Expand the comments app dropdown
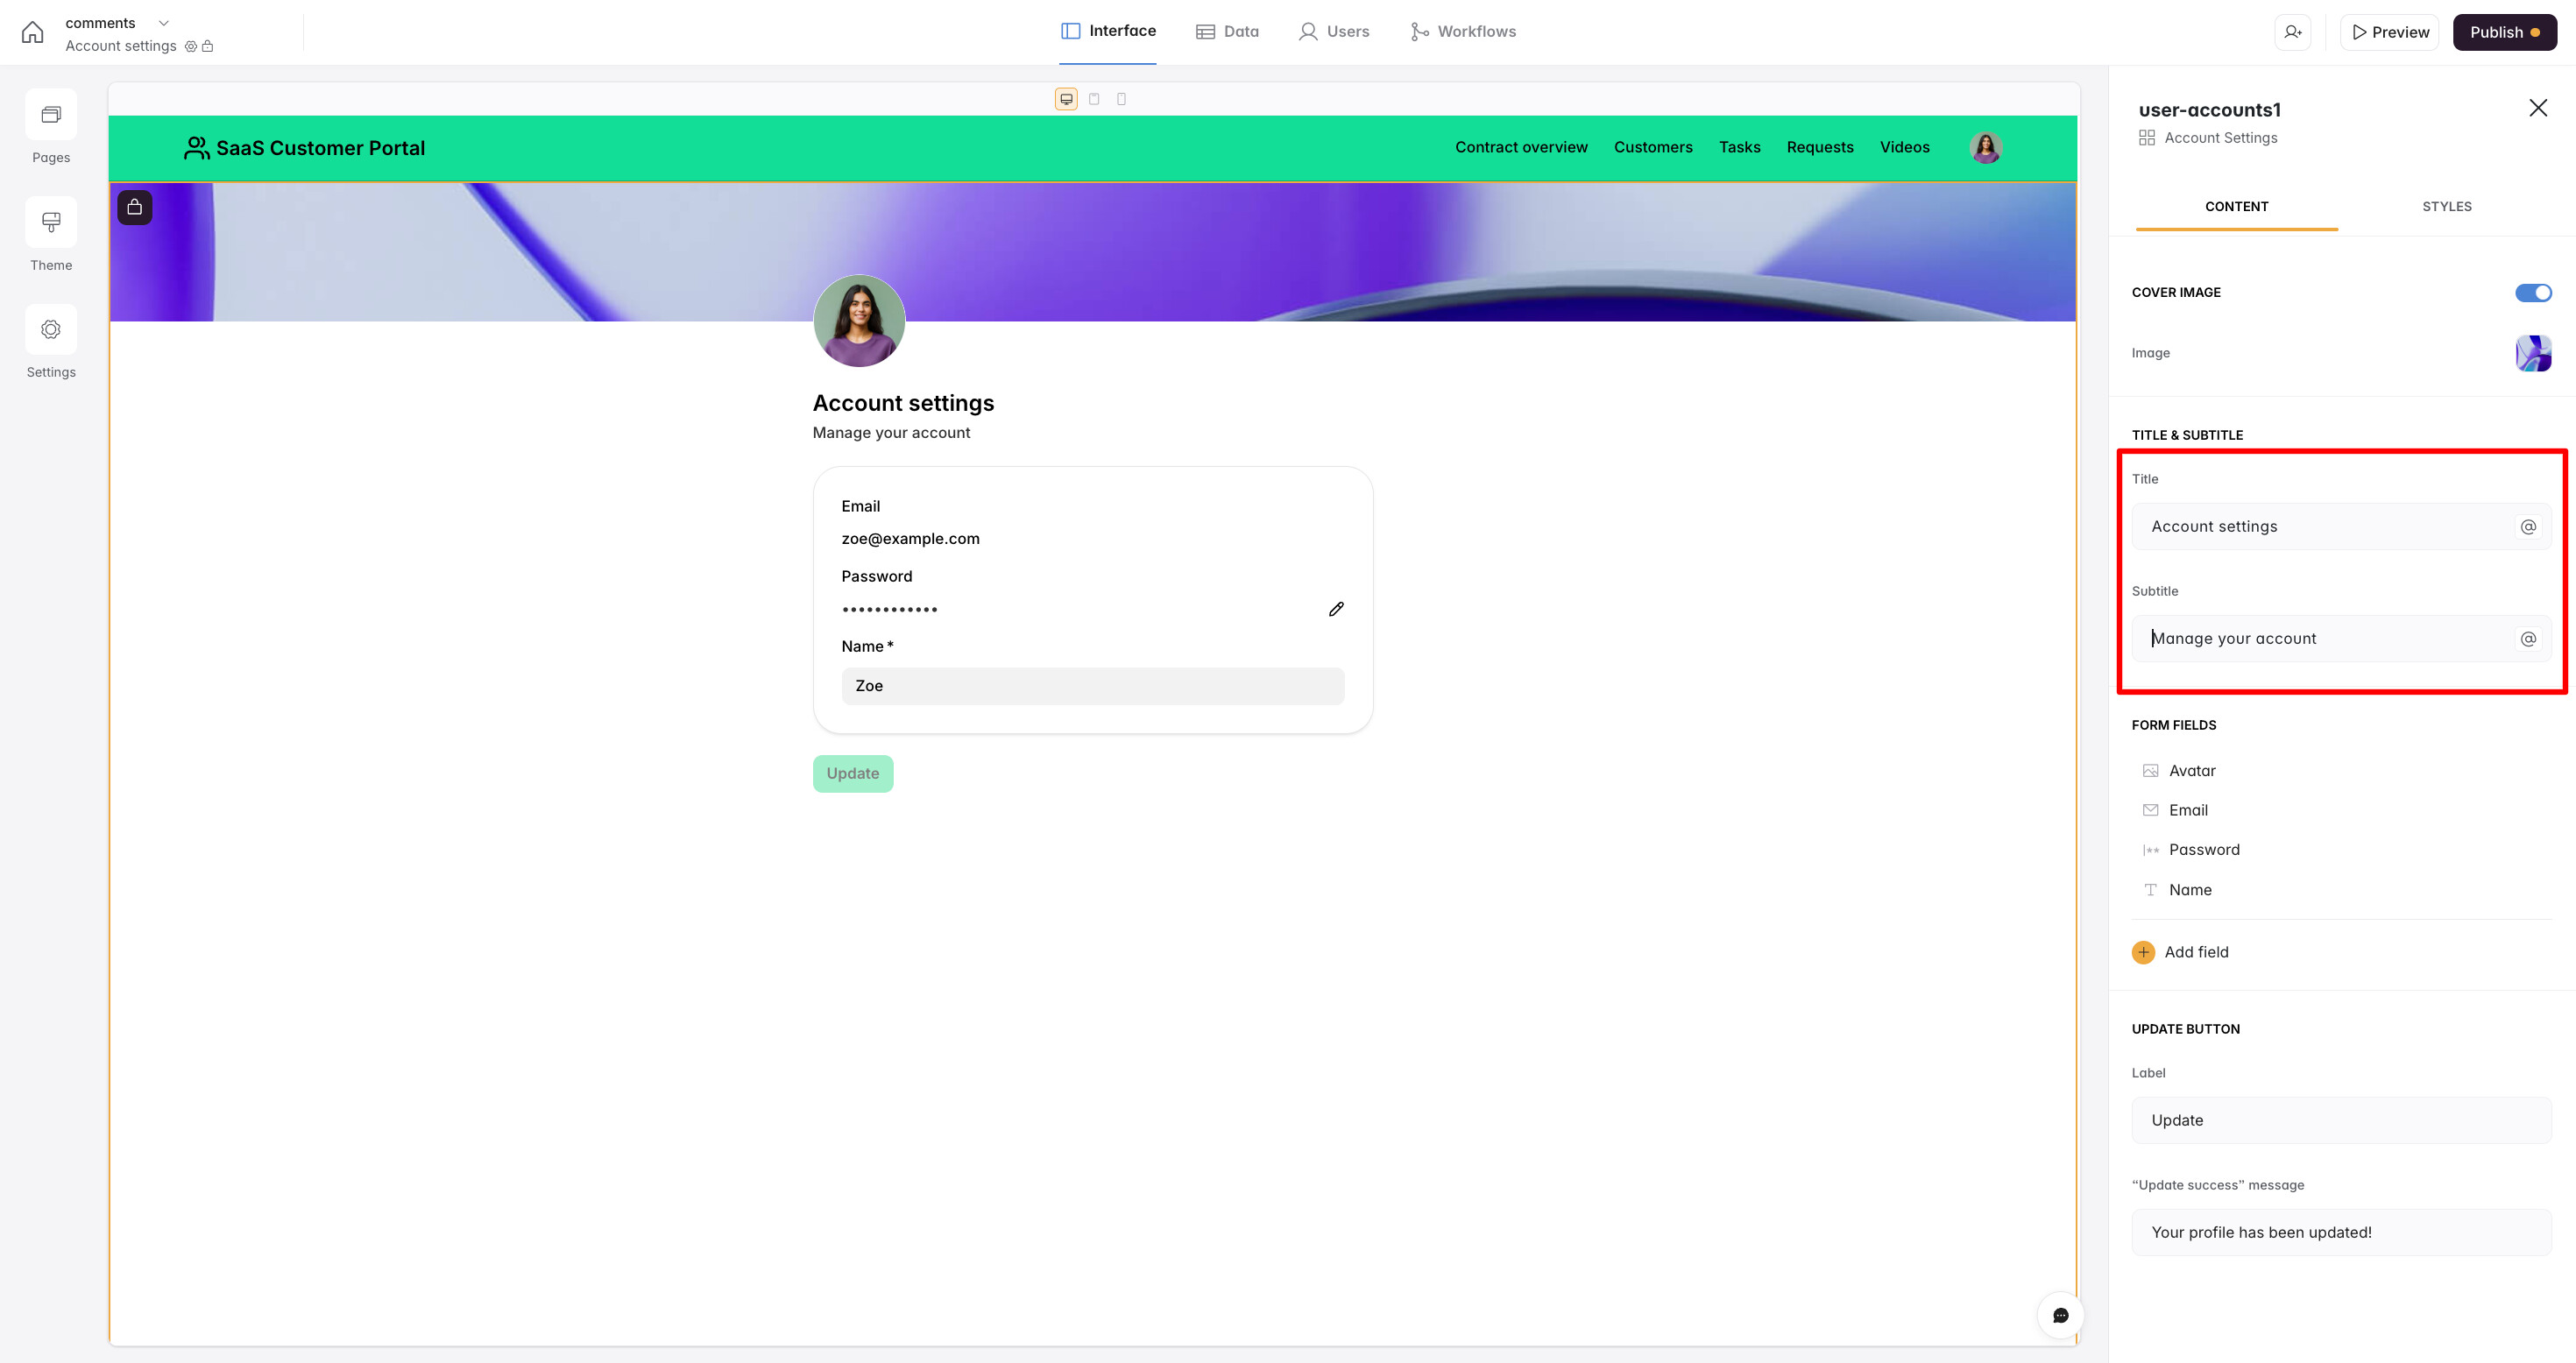 tap(164, 23)
